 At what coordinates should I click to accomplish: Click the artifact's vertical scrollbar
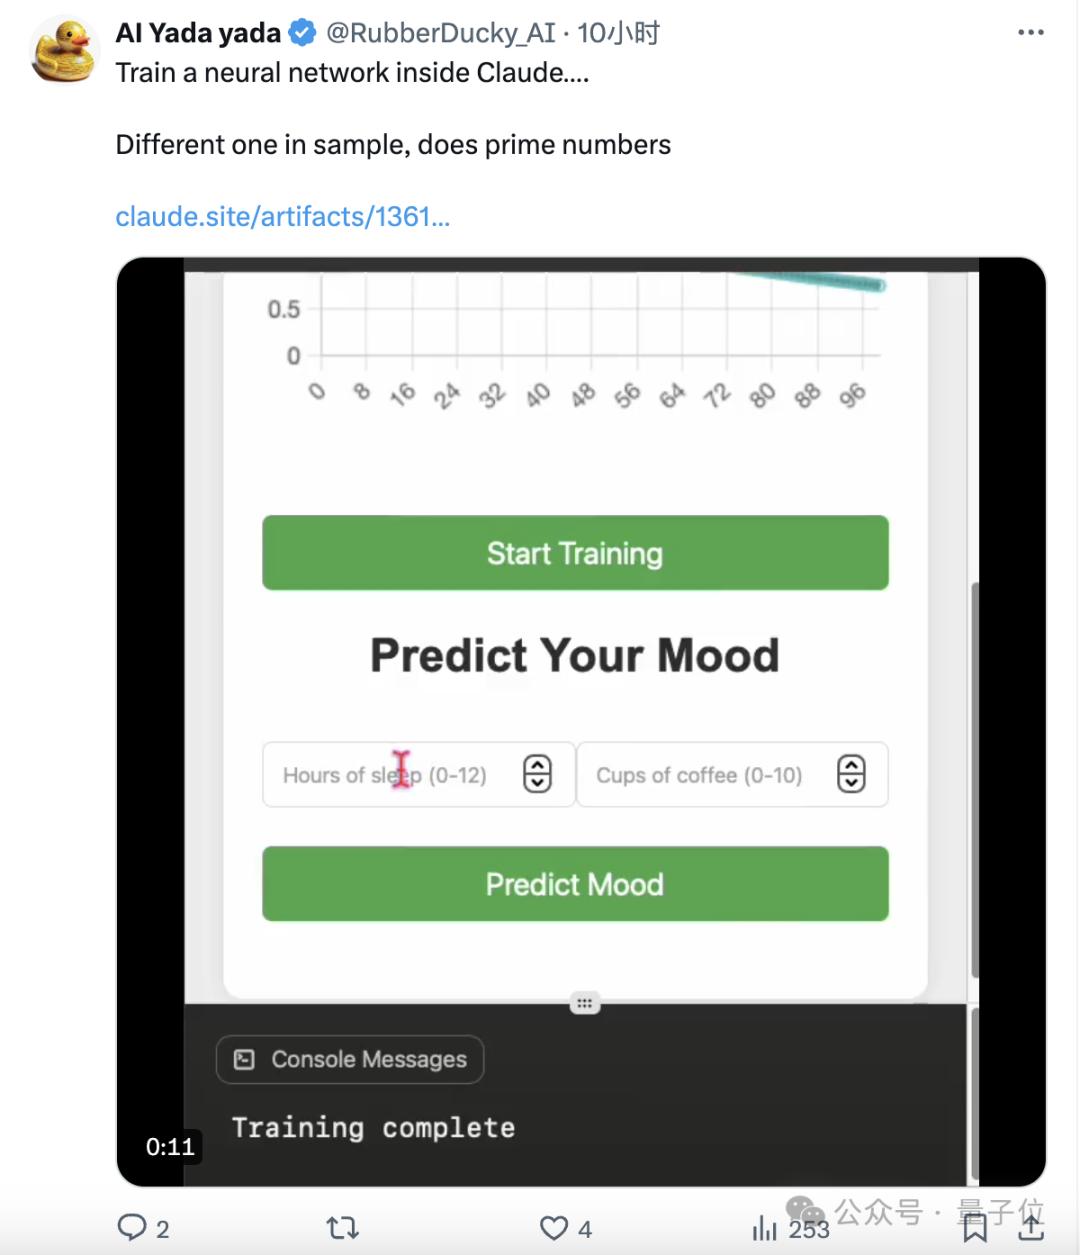pos(974,780)
